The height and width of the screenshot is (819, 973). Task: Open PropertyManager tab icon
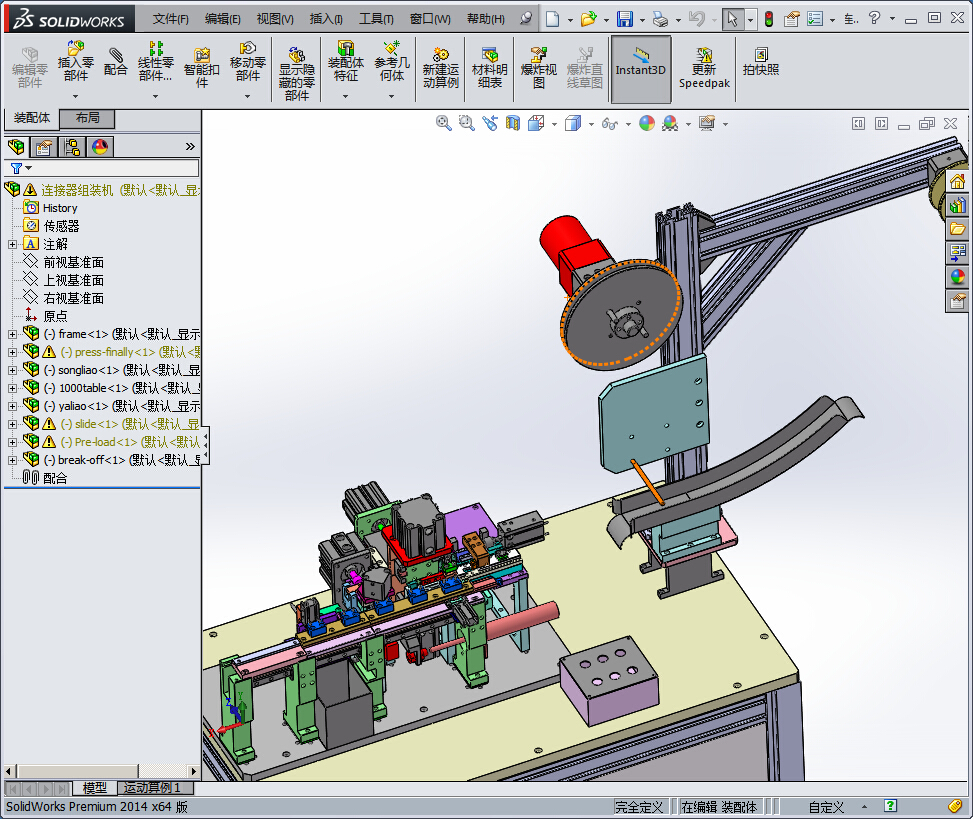pyautogui.click(x=44, y=147)
